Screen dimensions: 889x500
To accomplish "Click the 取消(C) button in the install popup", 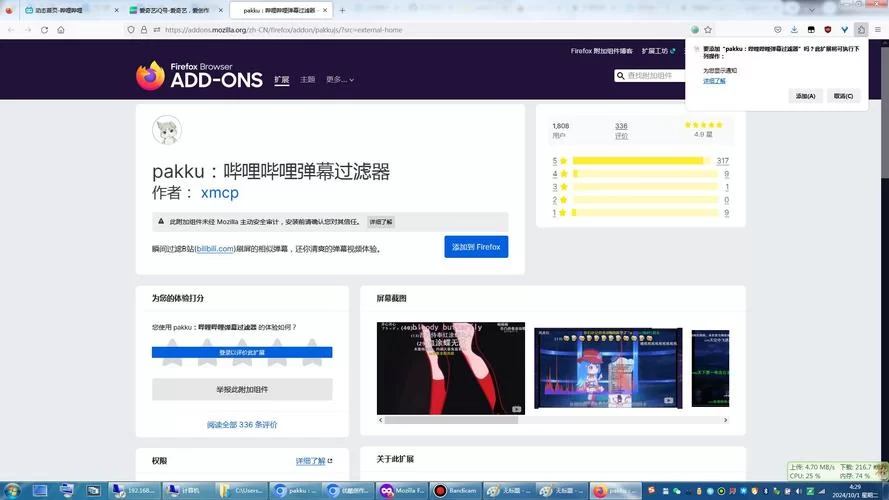I will point(843,96).
